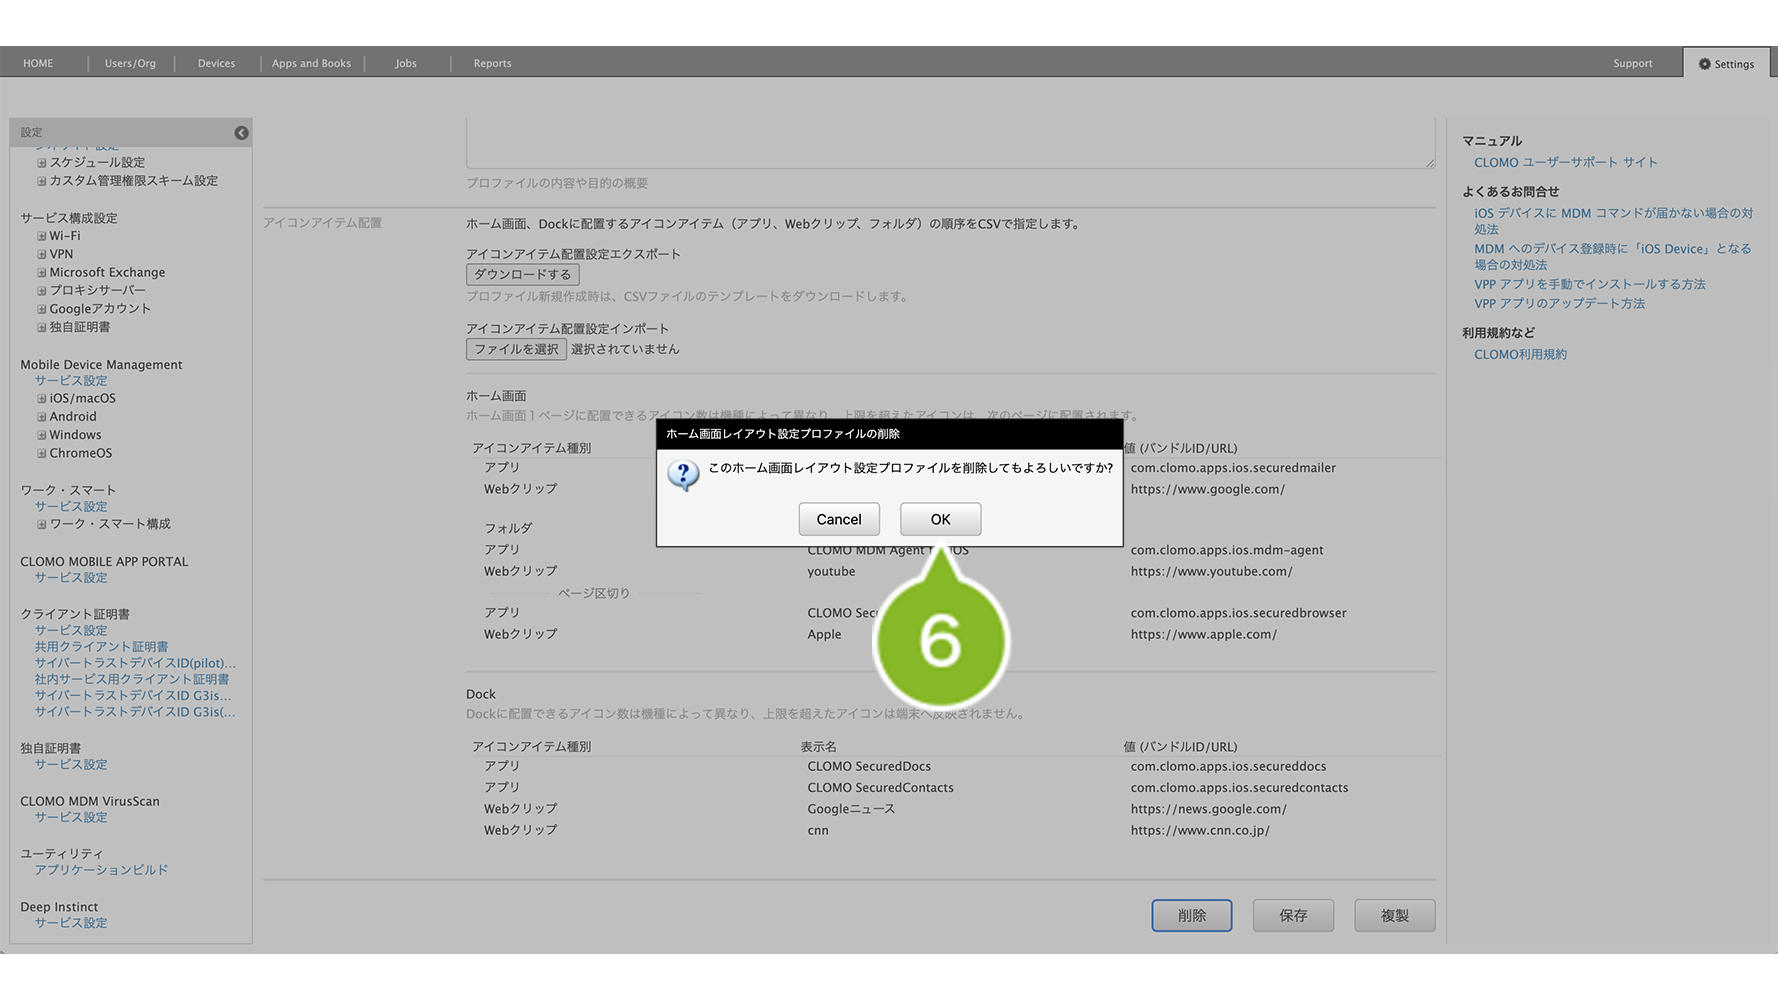
Task: Switch to the Reports tab
Action: 492,63
